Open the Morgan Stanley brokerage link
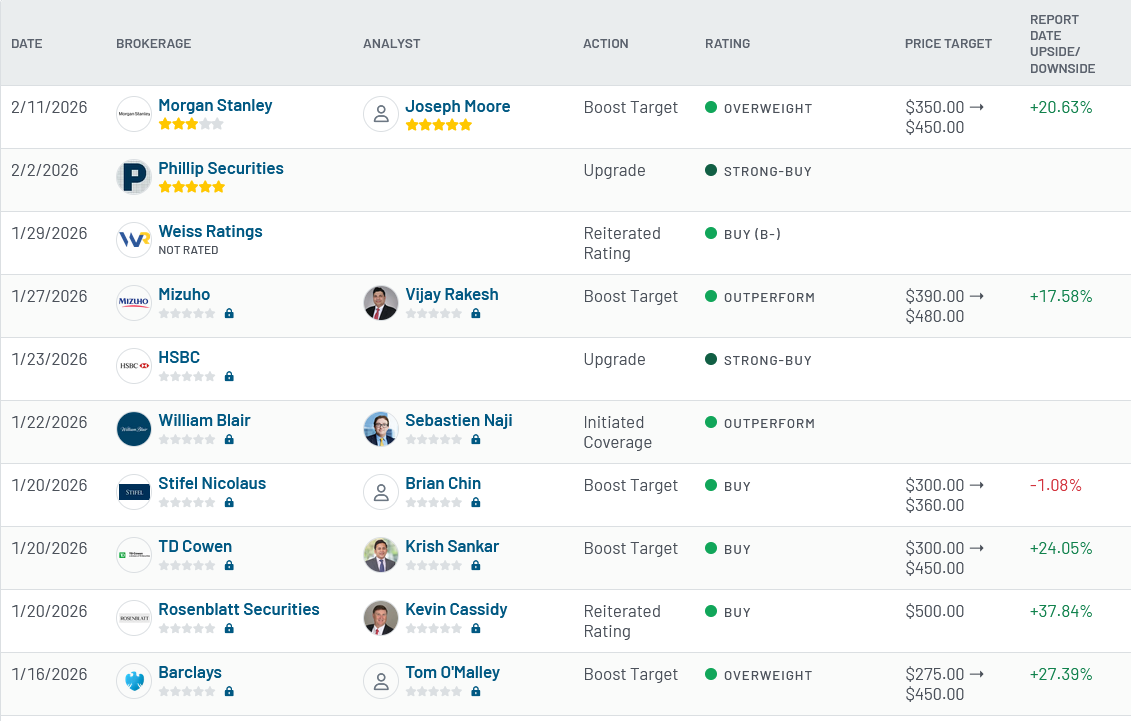 pos(216,105)
